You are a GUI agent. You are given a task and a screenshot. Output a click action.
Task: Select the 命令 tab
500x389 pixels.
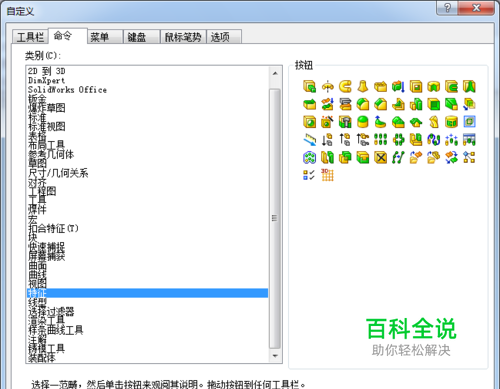tap(68, 36)
